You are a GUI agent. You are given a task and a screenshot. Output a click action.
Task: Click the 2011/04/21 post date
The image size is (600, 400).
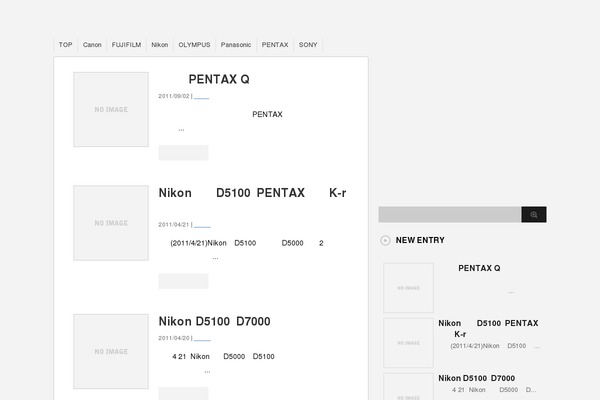[x=174, y=225]
